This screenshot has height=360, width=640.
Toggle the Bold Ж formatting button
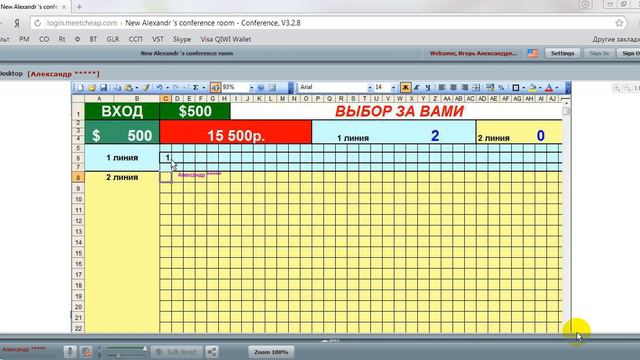(x=405, y=87)
